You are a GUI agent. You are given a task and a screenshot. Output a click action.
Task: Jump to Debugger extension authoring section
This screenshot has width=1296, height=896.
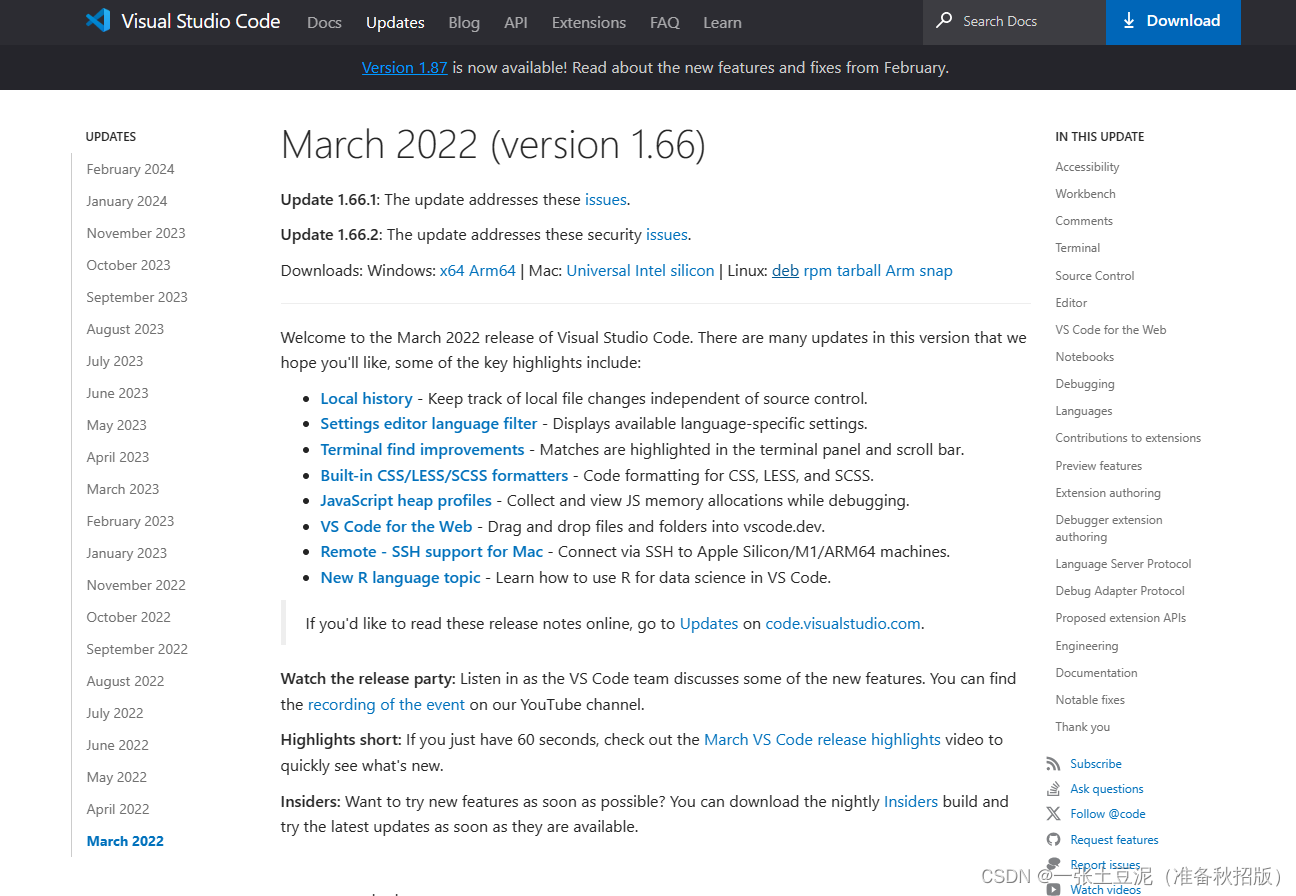1109,528
